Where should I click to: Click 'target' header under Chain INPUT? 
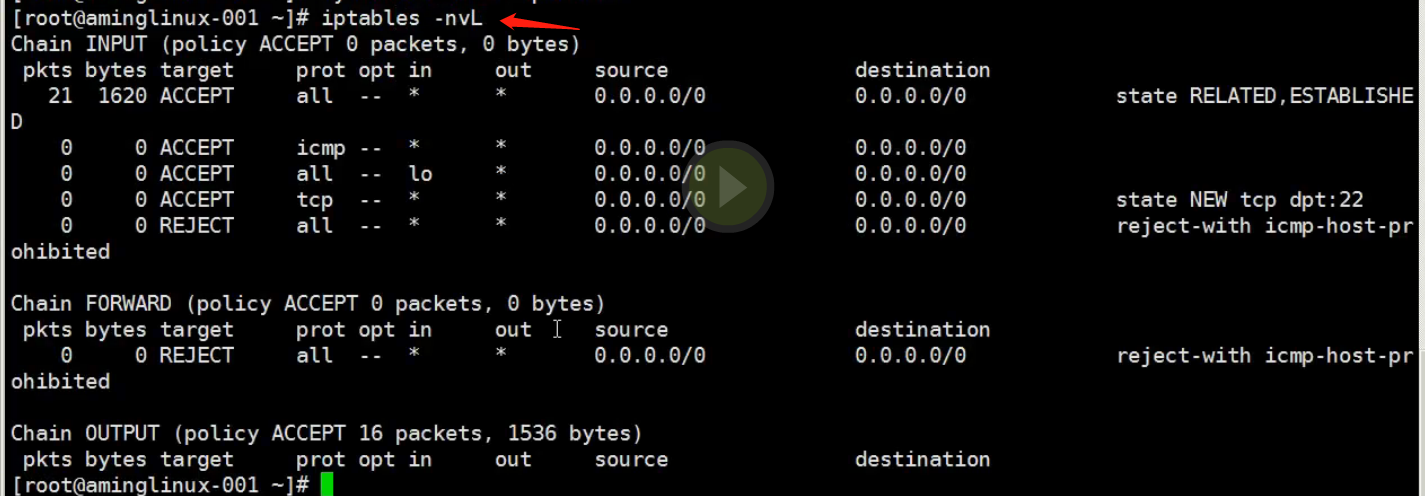196,70
